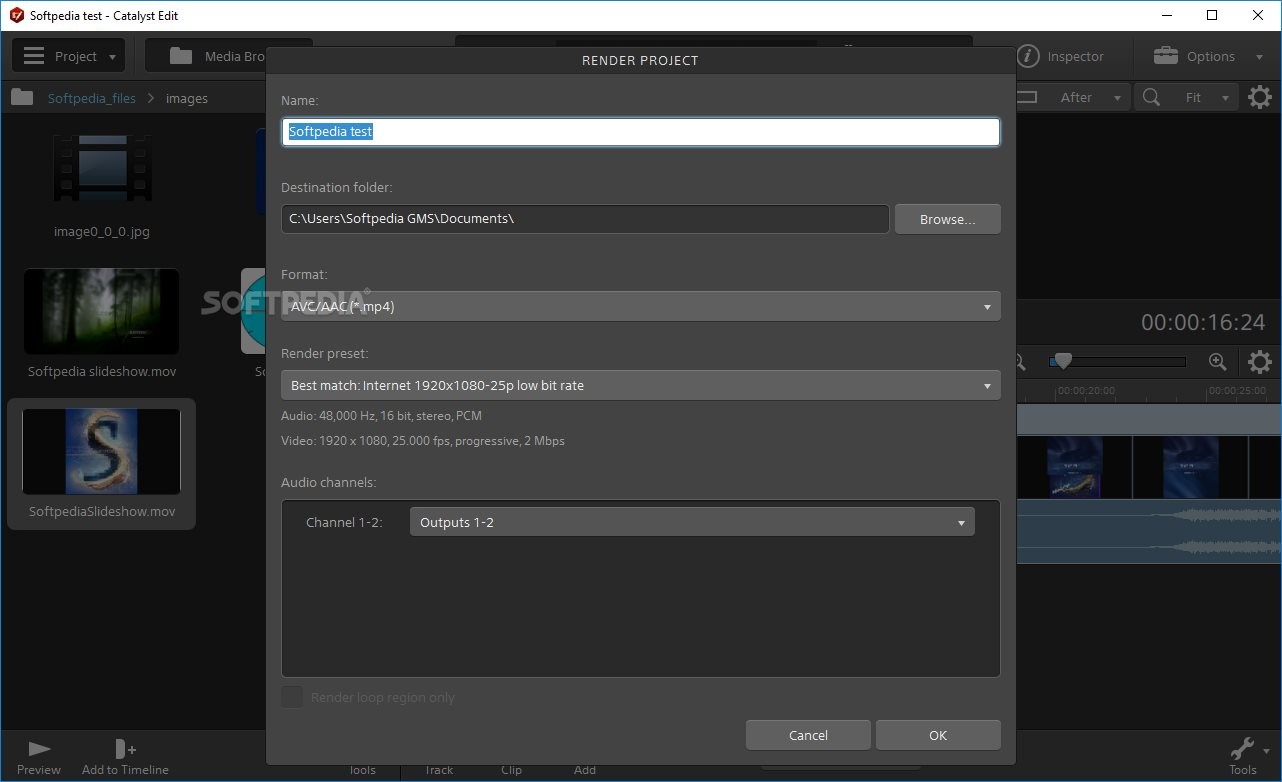Screen dimensions: 1282x782
Task: Click the Add to Timeline icon
Action: 125,749
